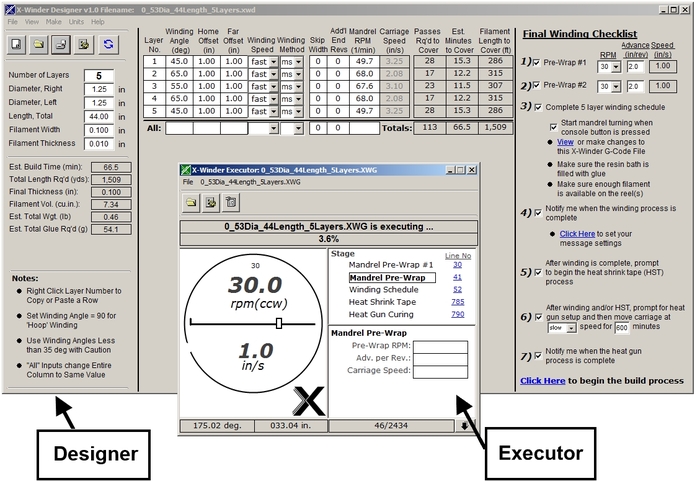Click line number 30 link for Mandrel Pre-Wrap #1
Viewport: 700px width, 481px height.
pyautogui.click(x=458, y=265)
